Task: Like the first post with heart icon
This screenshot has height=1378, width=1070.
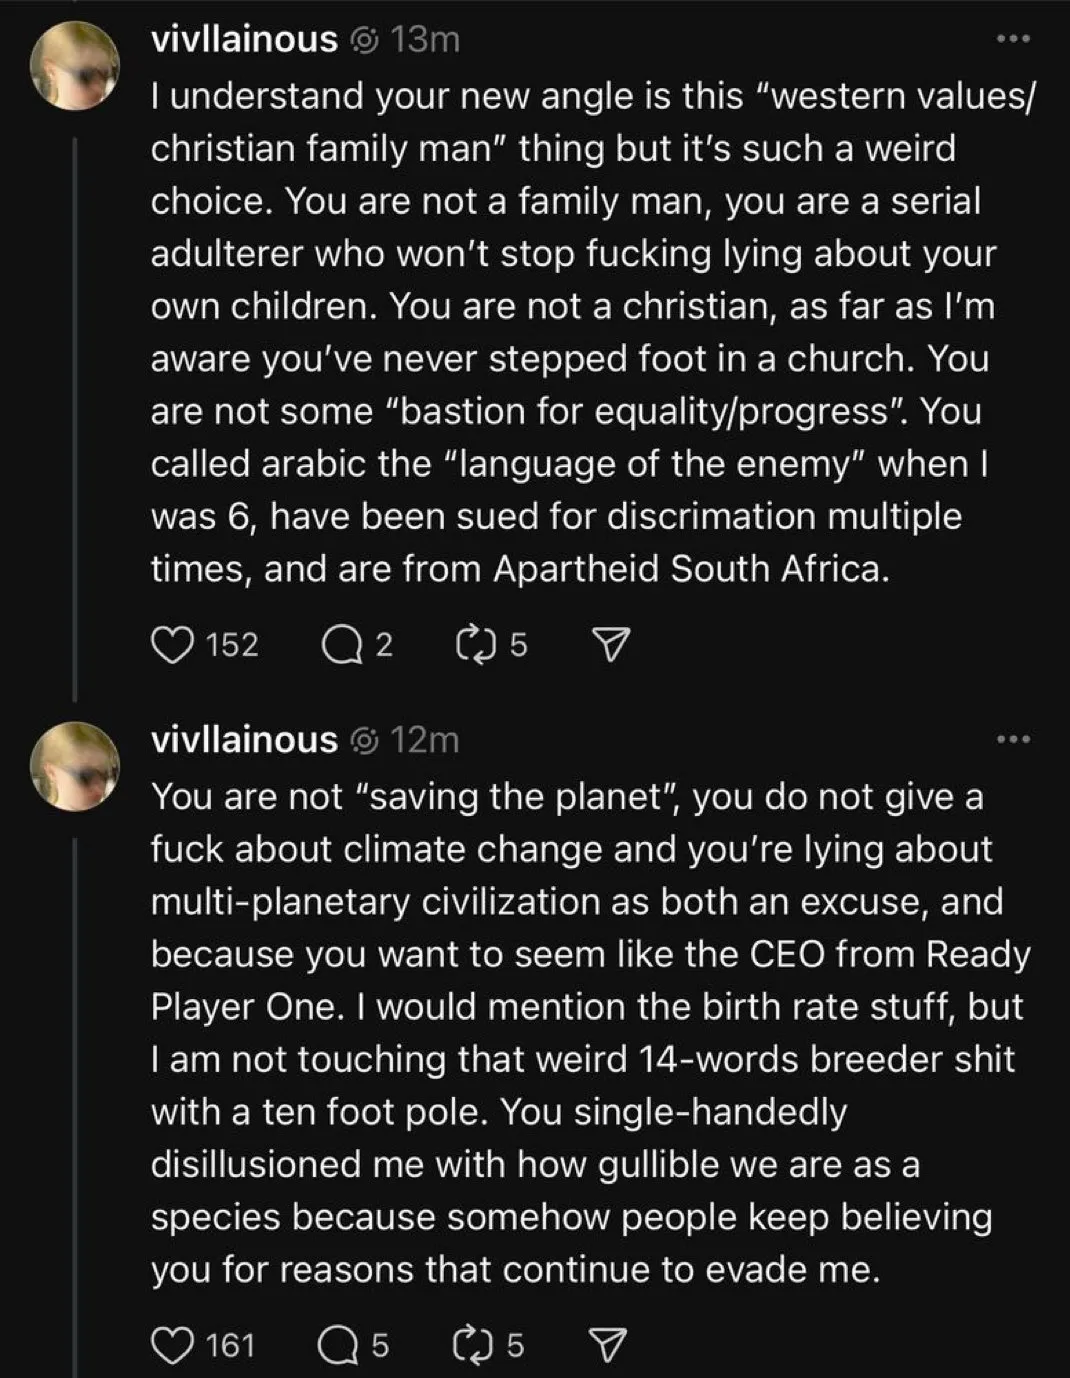Action: point(170,644)
